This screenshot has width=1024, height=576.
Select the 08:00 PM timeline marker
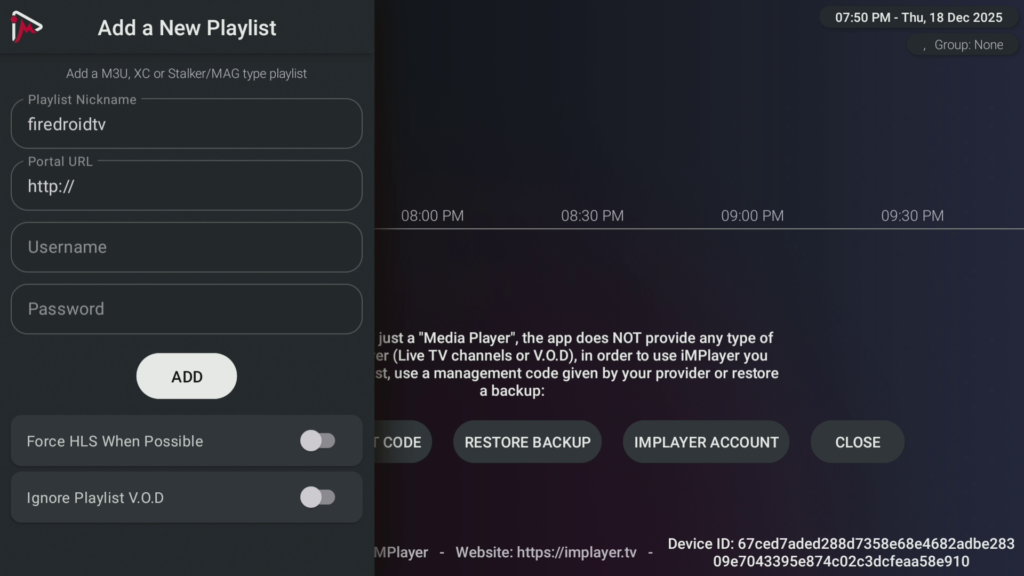(432, 216)
